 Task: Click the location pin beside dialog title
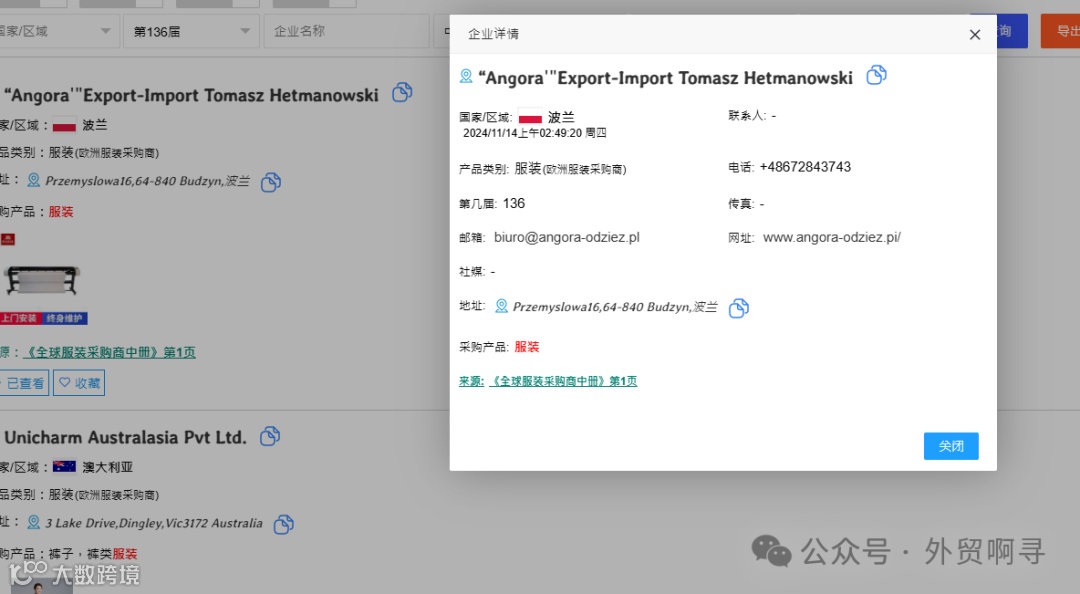(x=466, y=76)
